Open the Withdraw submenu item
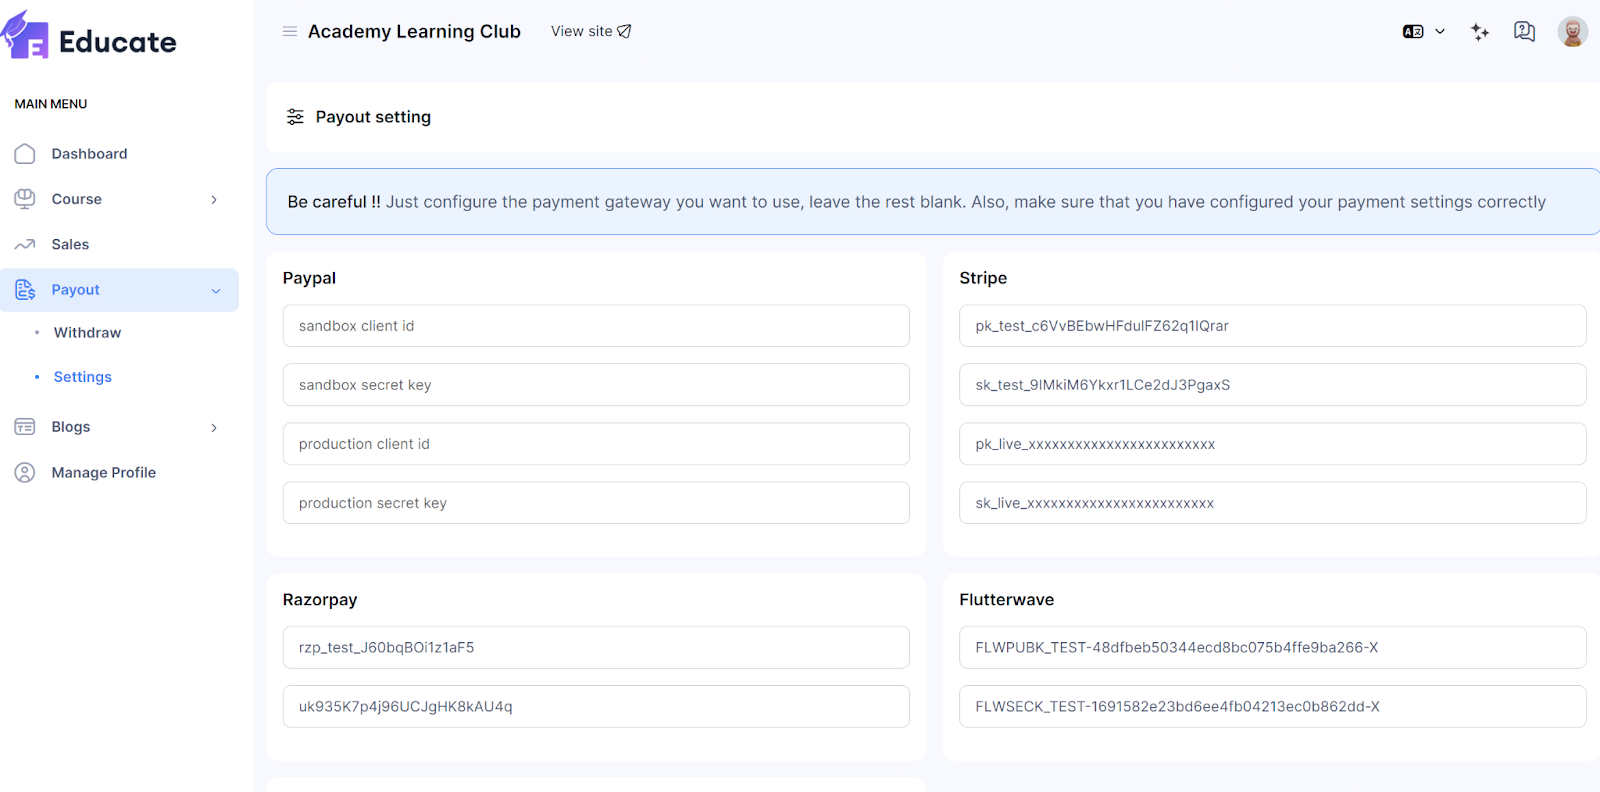Screen dimensions: 1600x792 pos(87,333)
